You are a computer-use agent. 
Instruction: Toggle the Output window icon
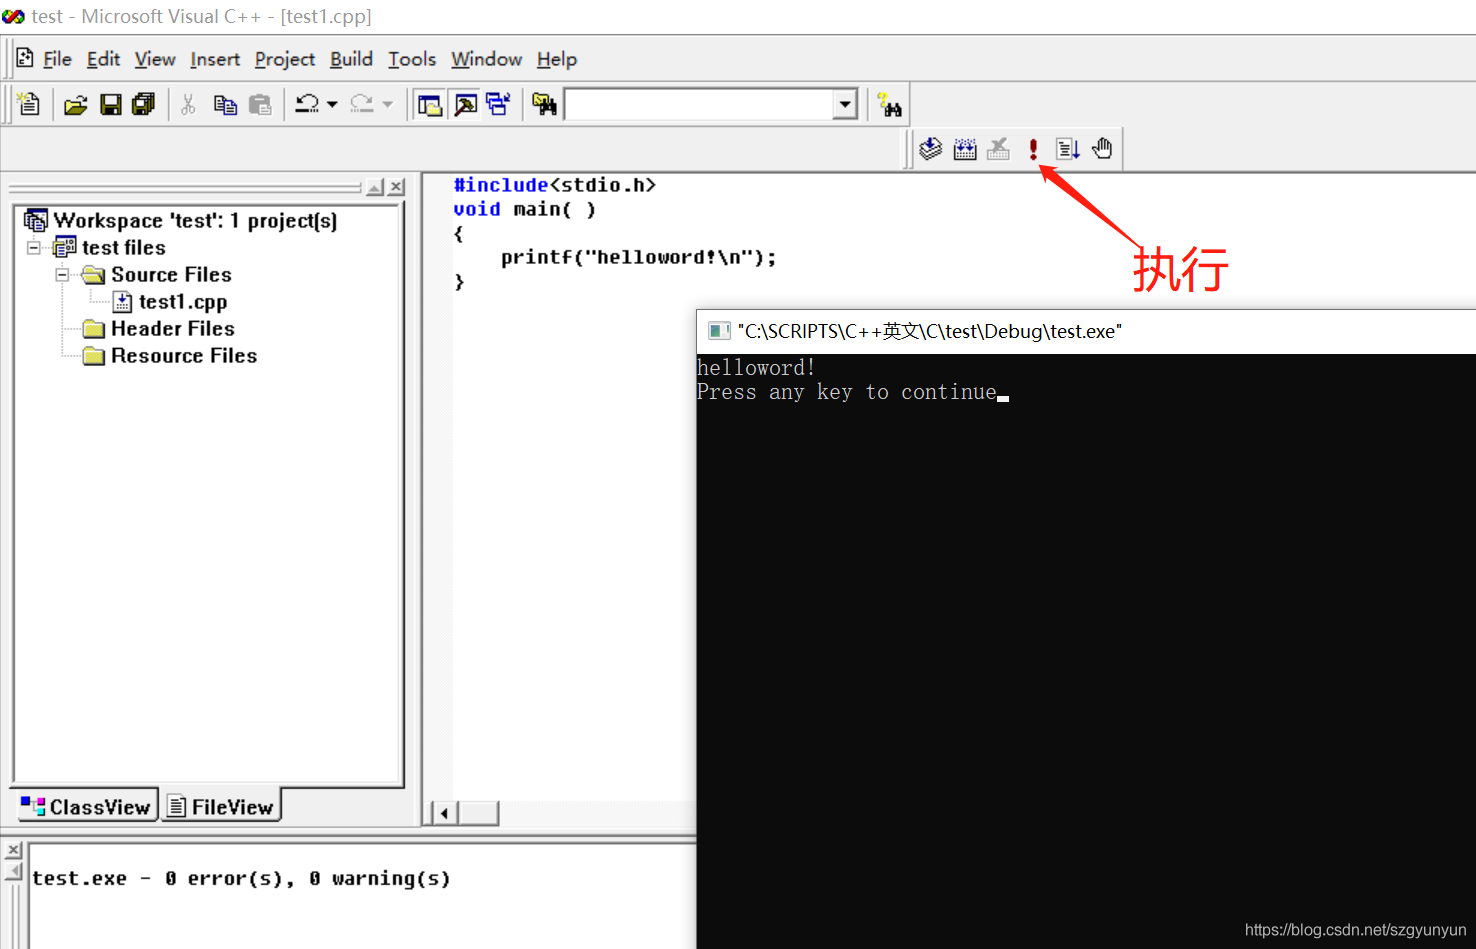pos(465,104)
